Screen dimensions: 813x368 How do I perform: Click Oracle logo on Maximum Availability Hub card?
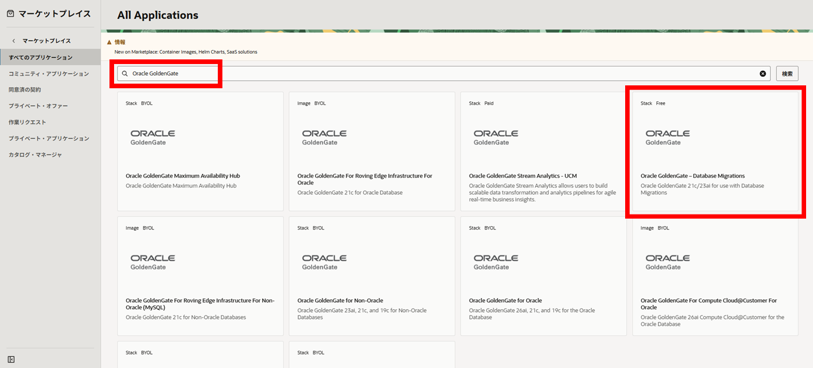pos(152,137)
